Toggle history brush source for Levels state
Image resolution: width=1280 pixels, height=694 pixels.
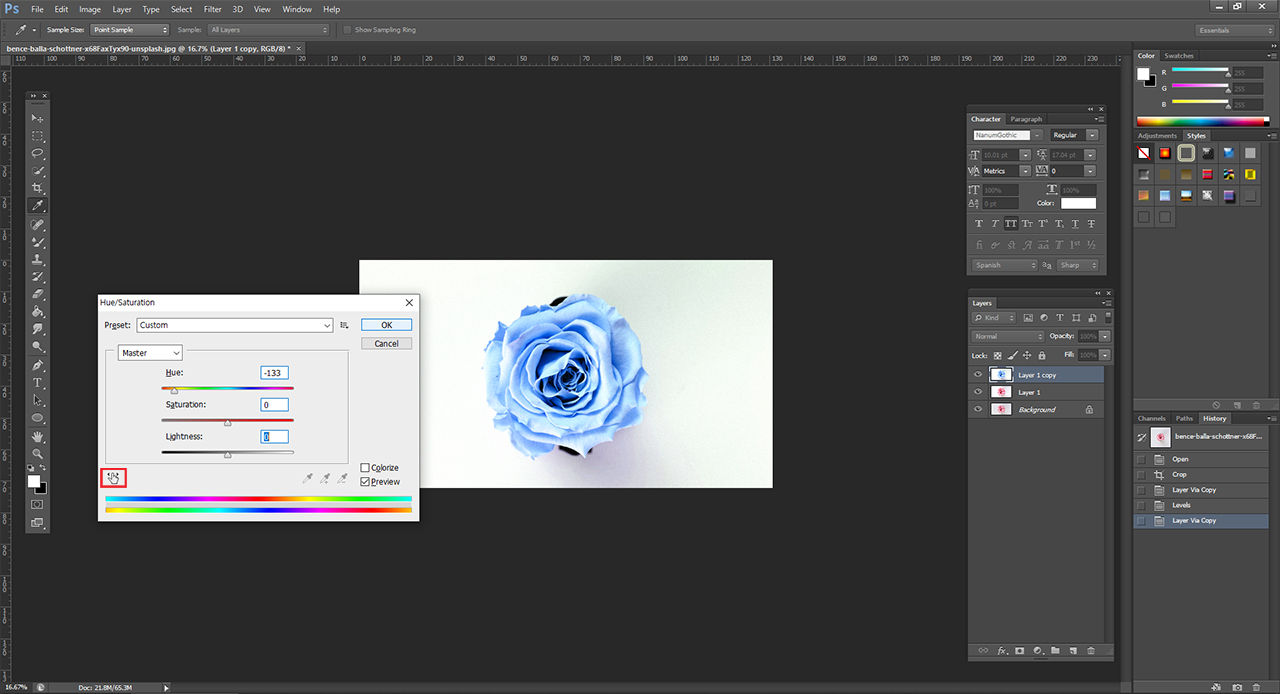point(1143,505)
